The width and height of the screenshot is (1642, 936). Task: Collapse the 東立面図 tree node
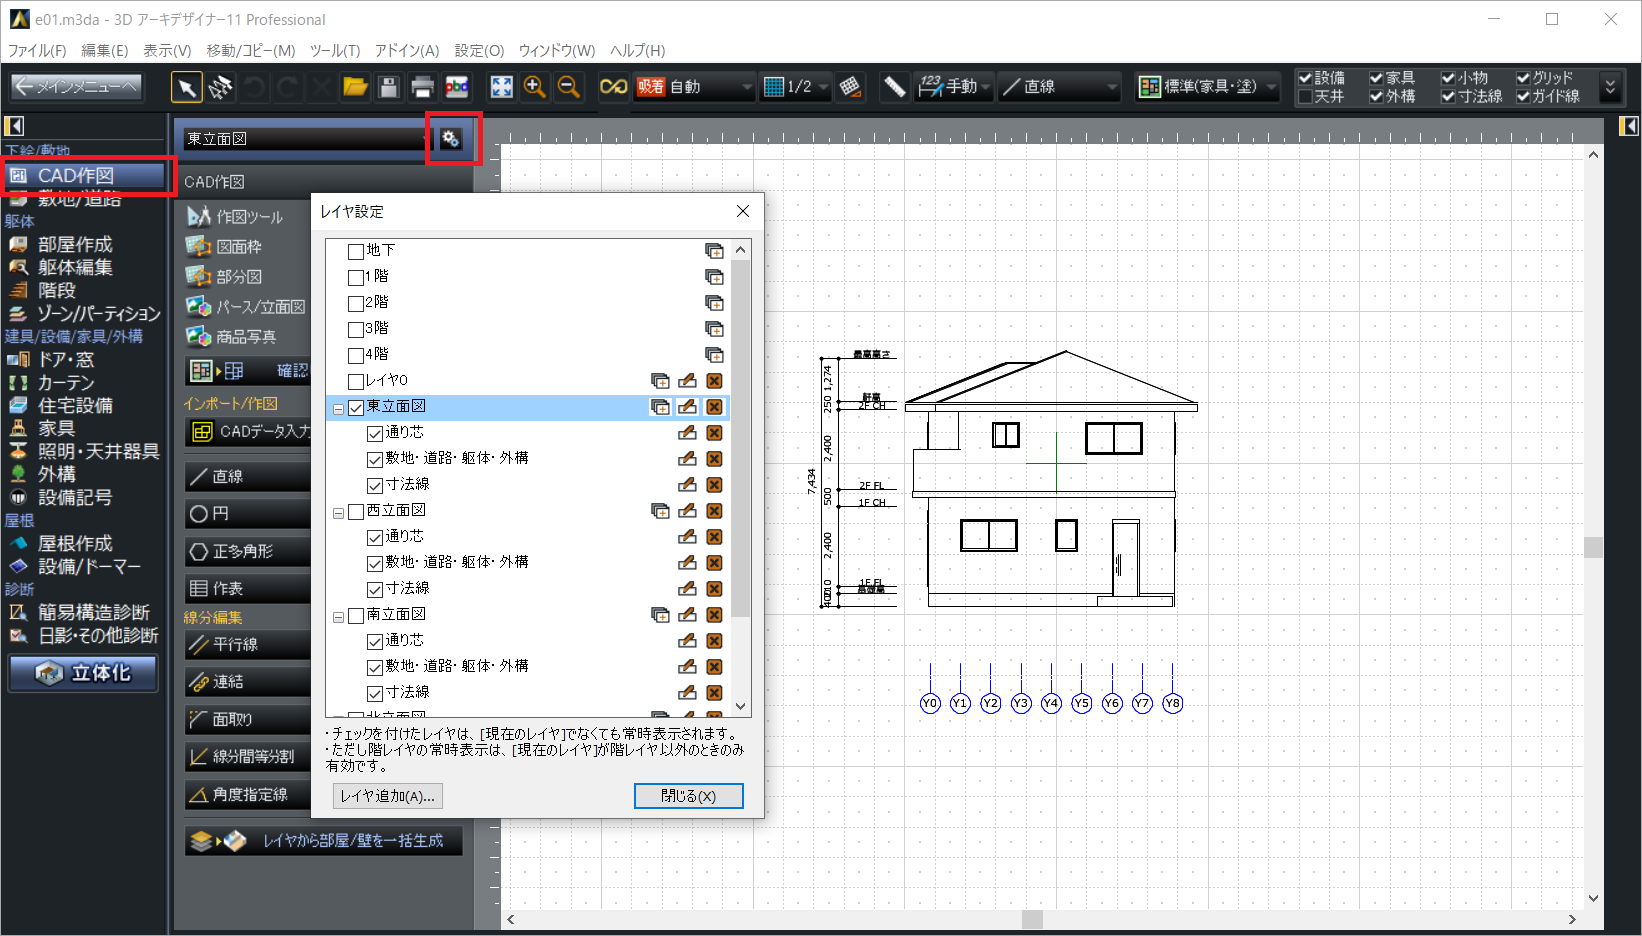pos(338,408)
